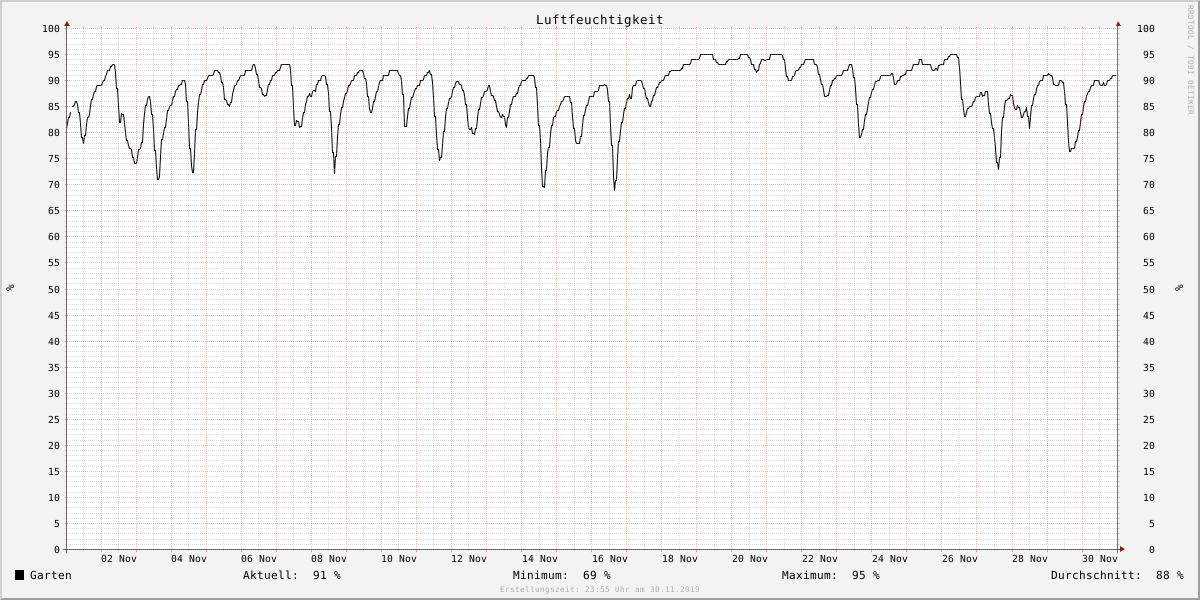Click the Minimum value 69 %

[x=597, y=575]
